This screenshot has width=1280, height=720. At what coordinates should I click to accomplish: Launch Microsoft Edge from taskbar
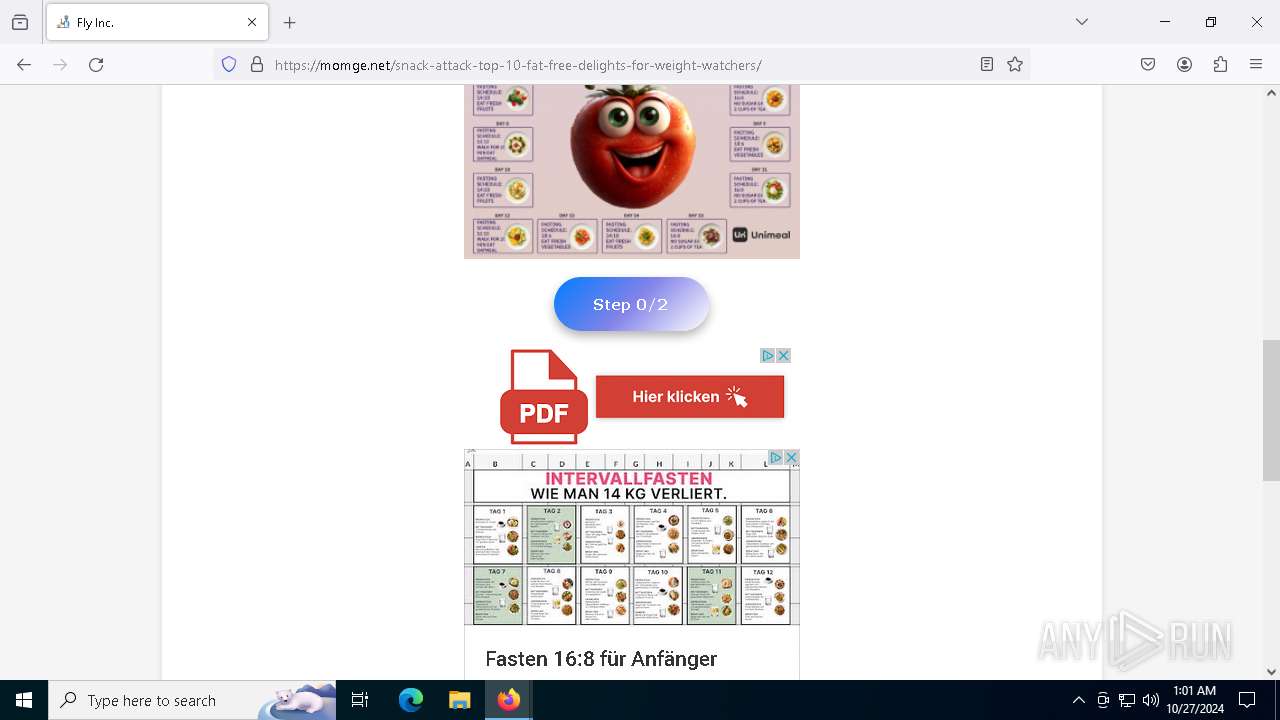point(411,700)
